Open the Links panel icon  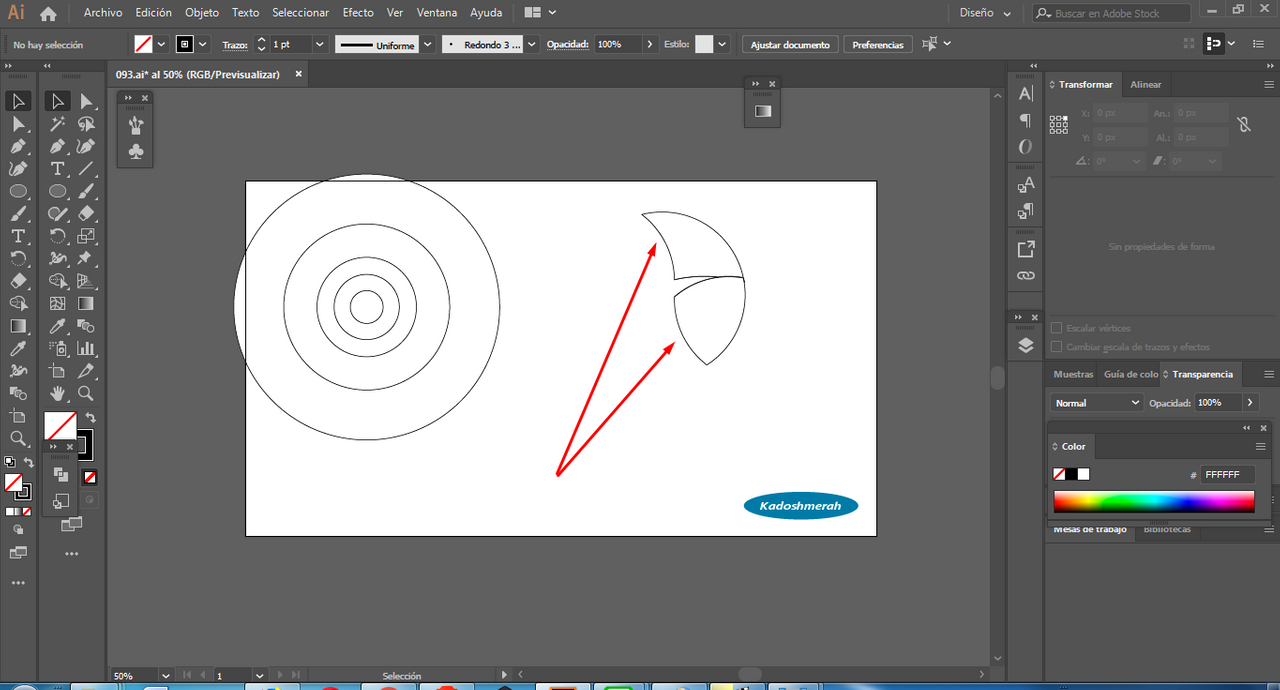click(x=1026, y=275)
